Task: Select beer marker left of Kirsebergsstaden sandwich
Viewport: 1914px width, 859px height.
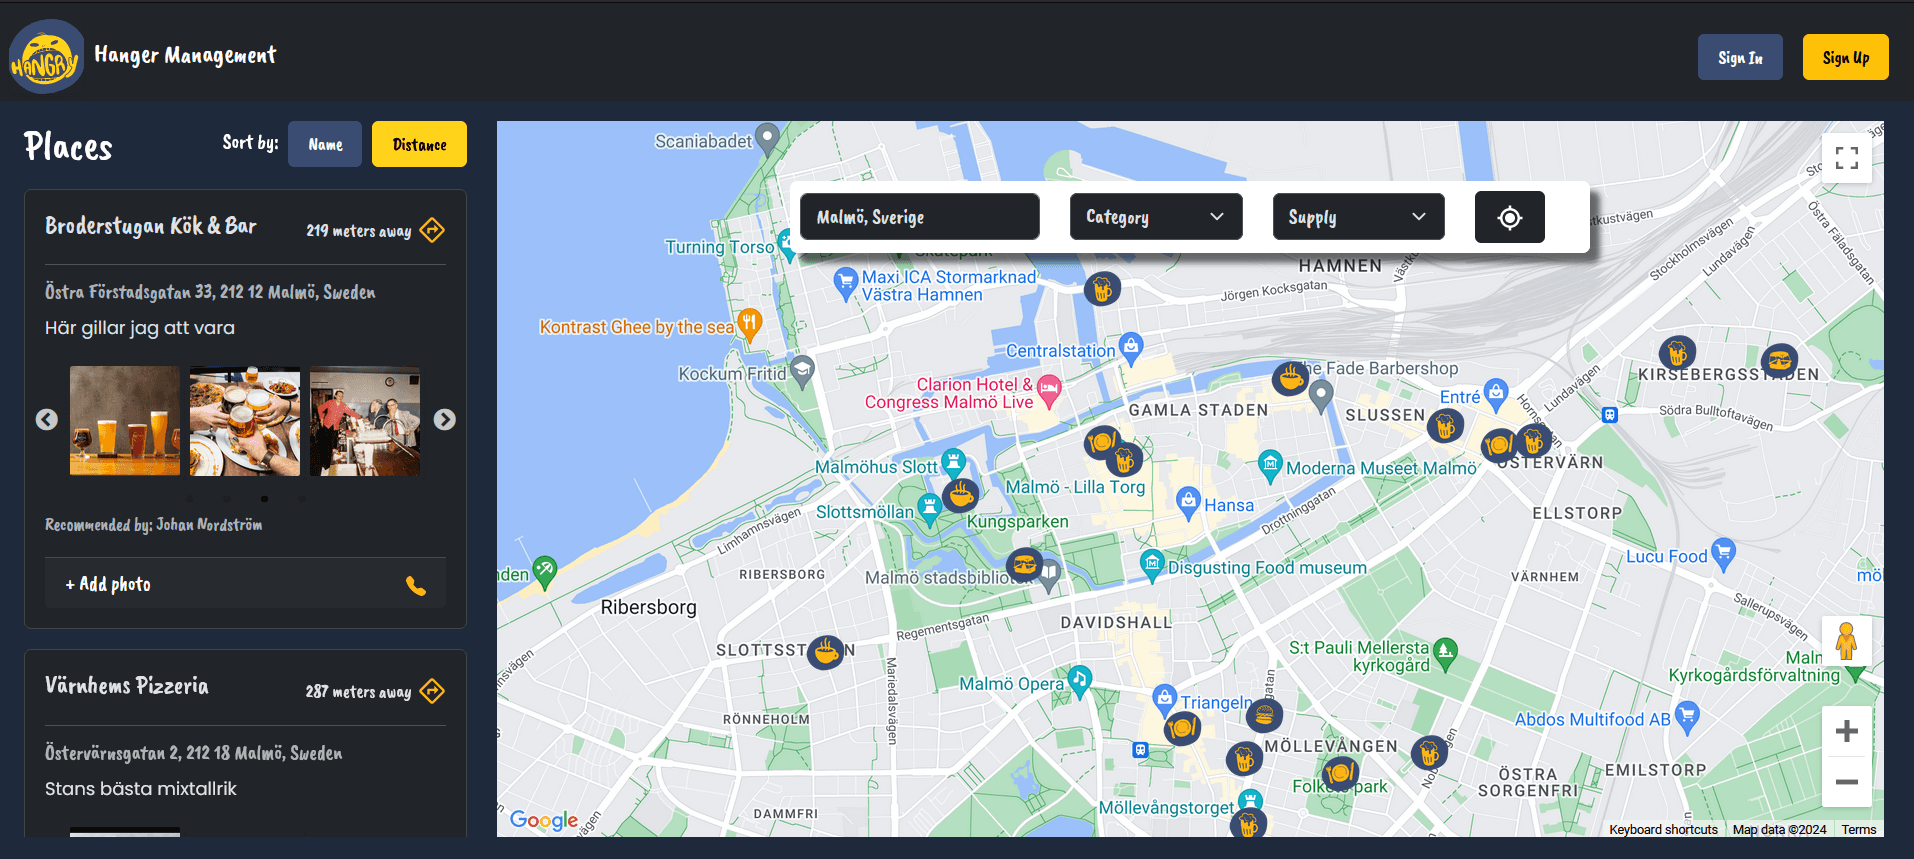Action: click(1677, 353)
